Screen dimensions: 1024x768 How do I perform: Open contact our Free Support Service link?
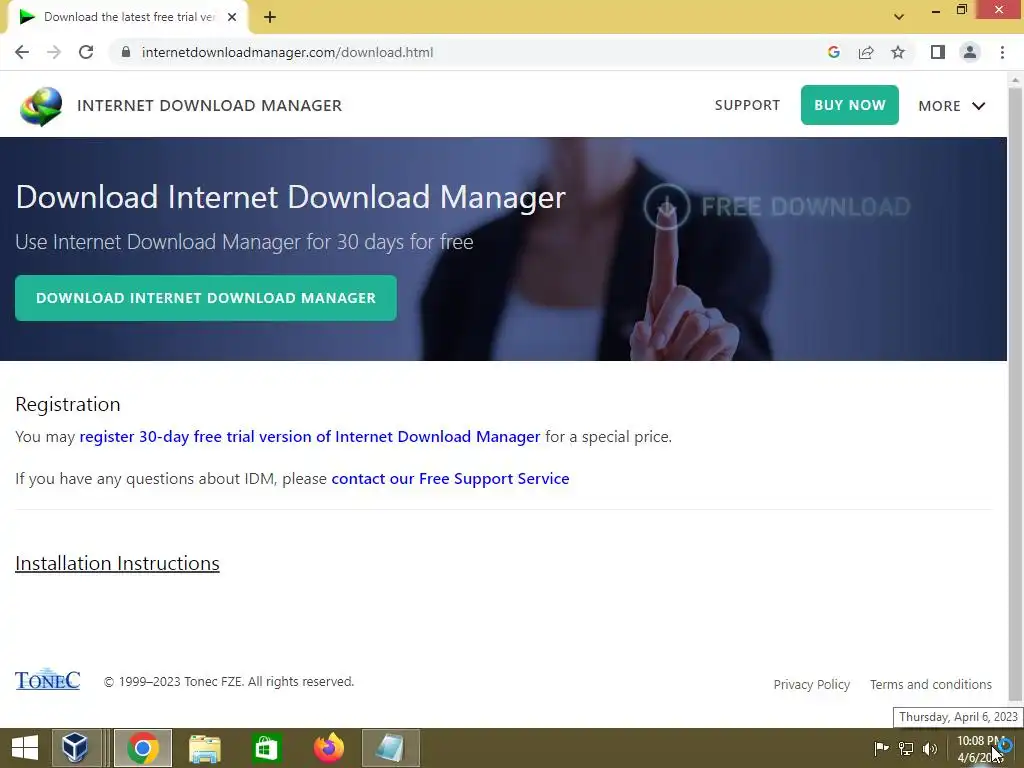coord(450,479)
